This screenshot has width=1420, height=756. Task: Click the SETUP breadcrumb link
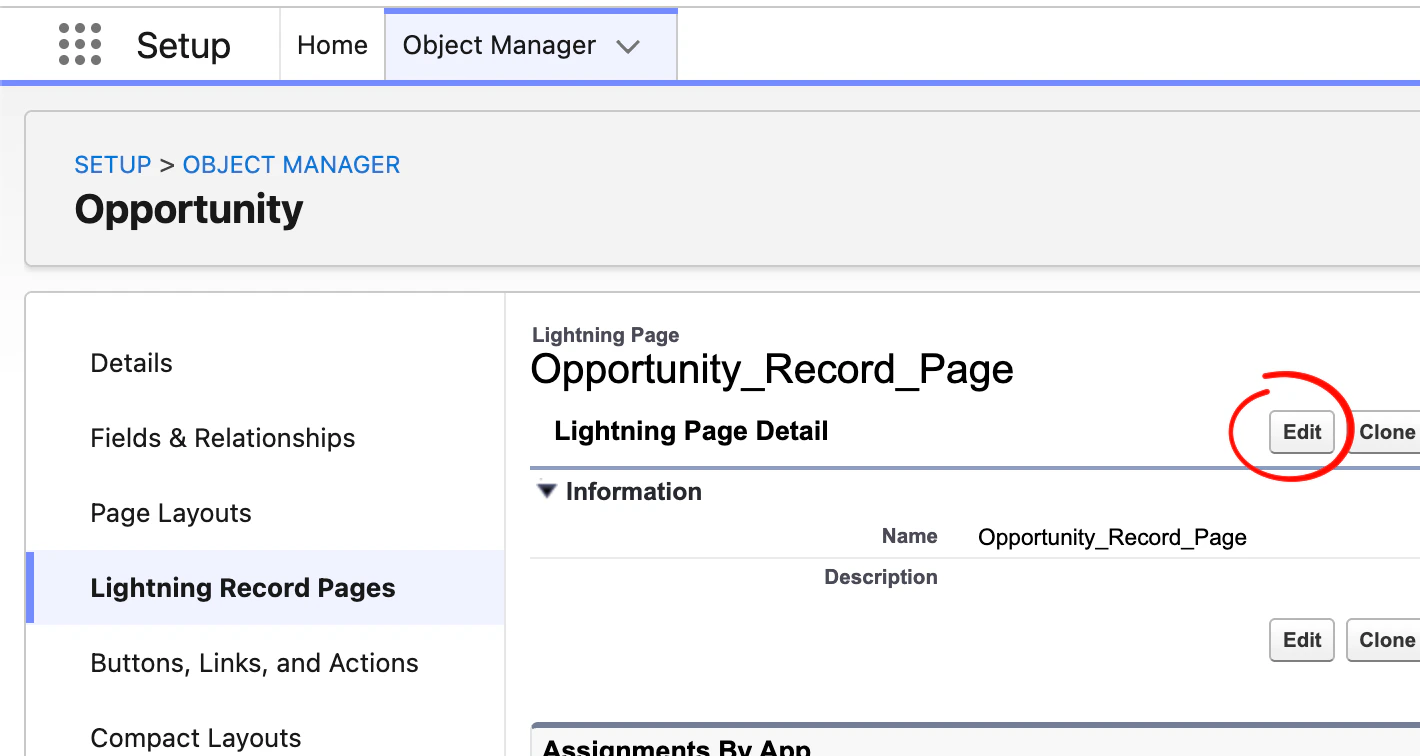tap(113, 165)
